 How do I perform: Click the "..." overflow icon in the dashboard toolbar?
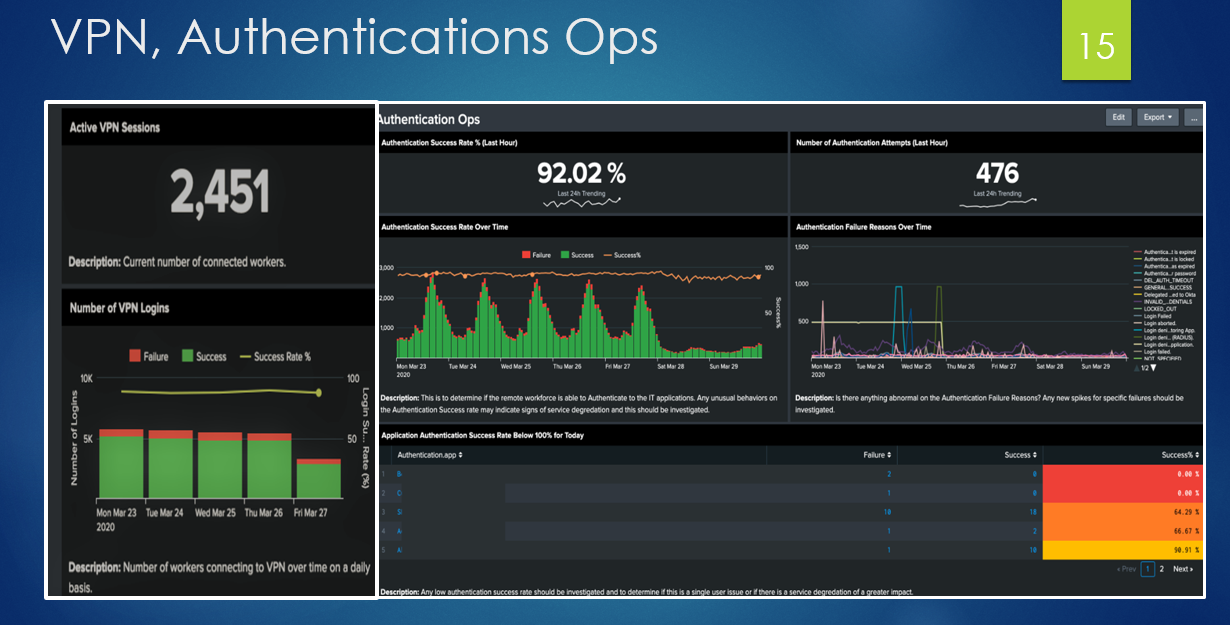pos(1193,117)
